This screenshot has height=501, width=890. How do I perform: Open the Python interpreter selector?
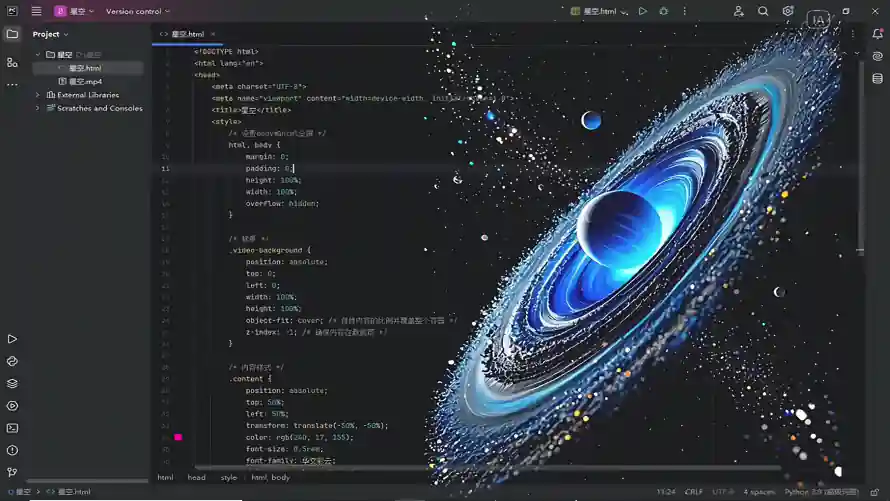821,492
